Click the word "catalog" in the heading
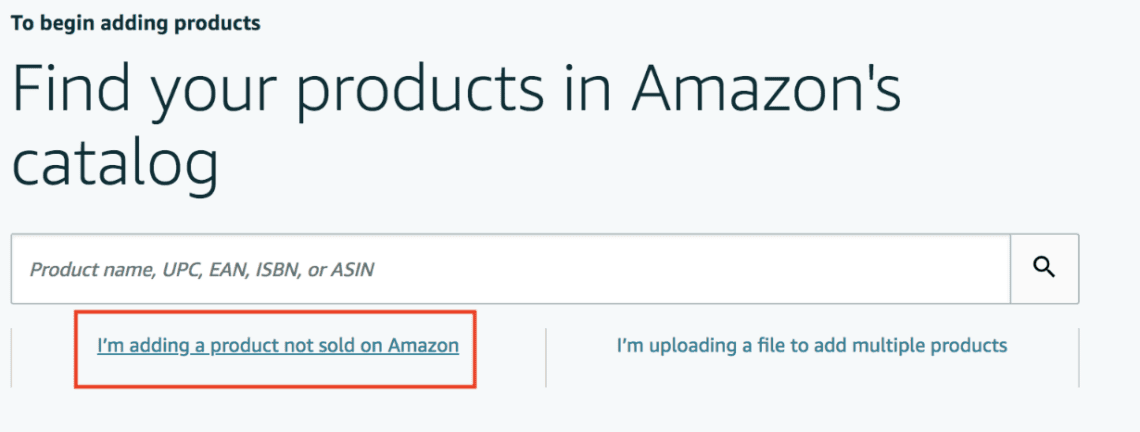The image size is (1140, 432). point(115,166)
